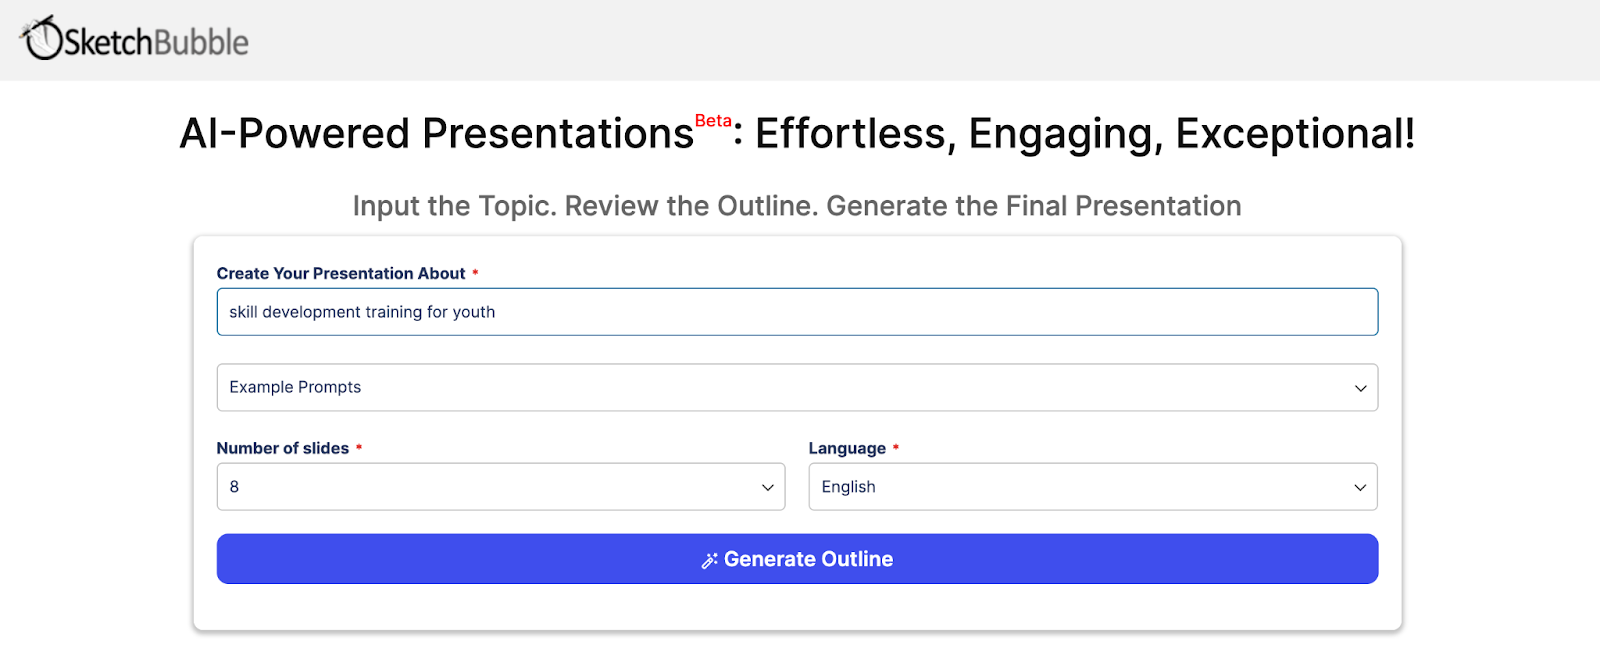Open the Number of slides dropdown showing 8

tap(500, 487)
